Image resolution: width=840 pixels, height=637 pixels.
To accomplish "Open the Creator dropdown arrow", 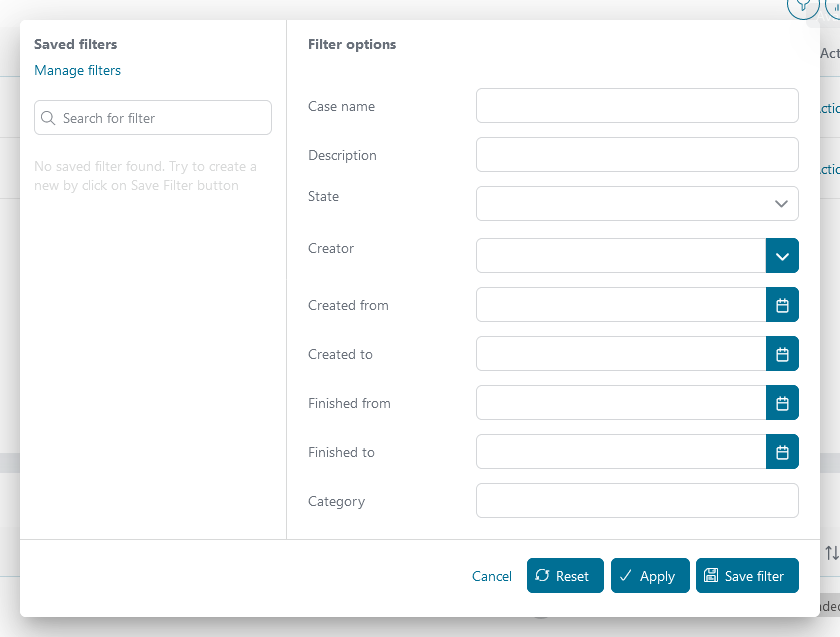I will [782, 256].
